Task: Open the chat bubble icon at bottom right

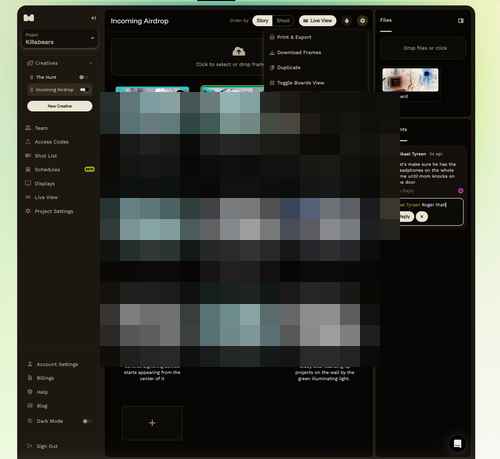Action: [x=457, y=444]
